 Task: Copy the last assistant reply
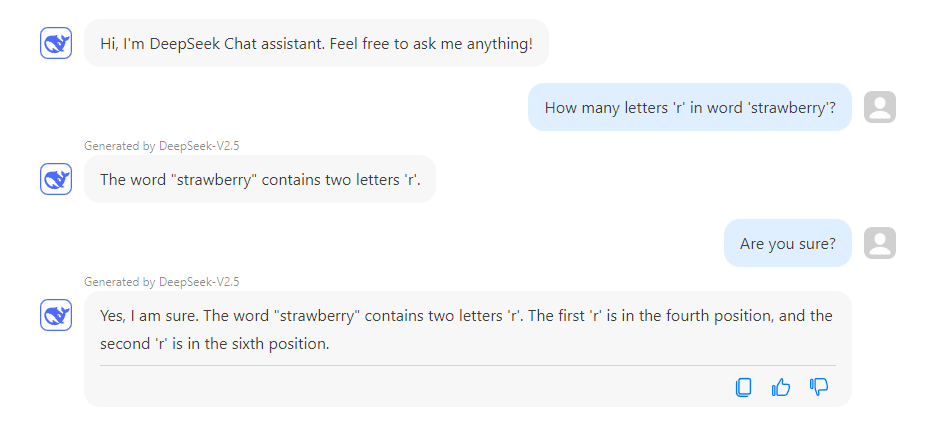pos(743,387)
